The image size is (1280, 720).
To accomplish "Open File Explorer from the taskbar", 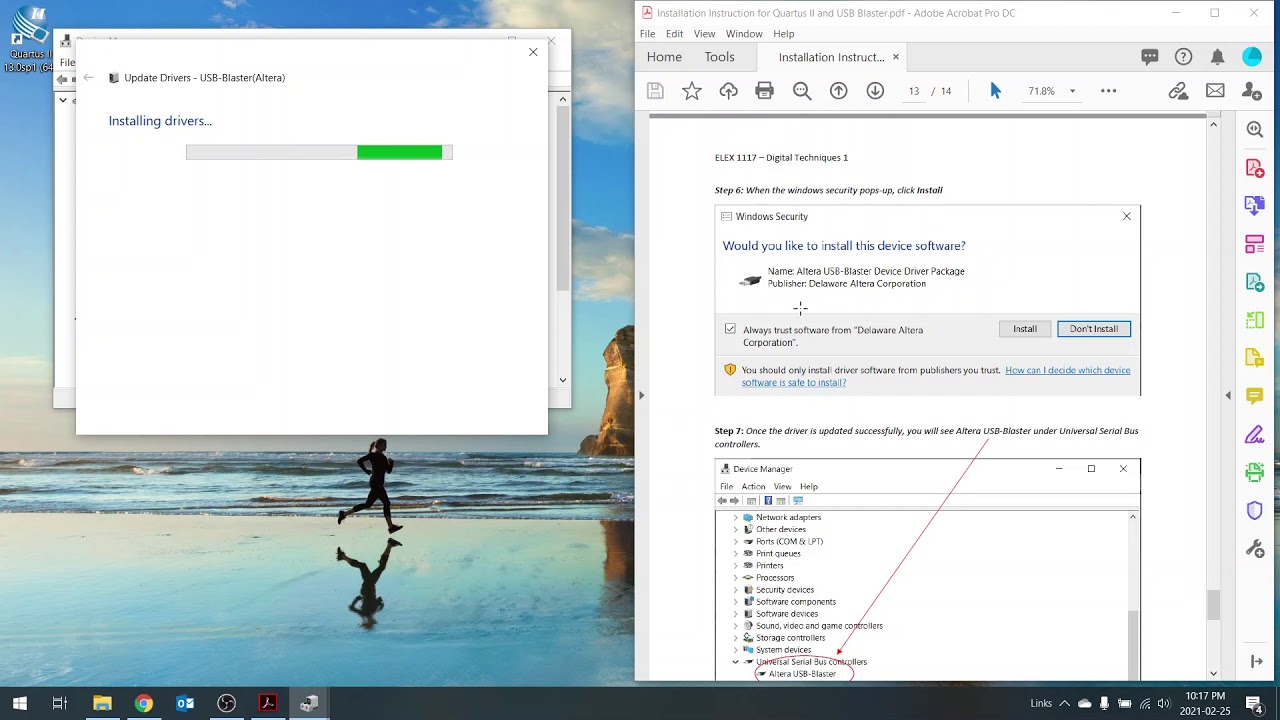I will (x=102, y=703).
